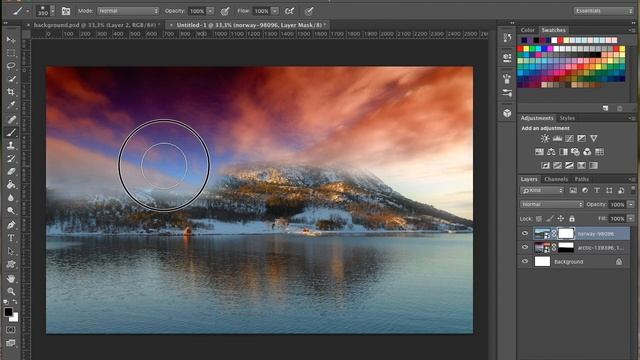Select the Clone Stamp tool
This screenshot has width=640, height=360.
pos(11,145)
